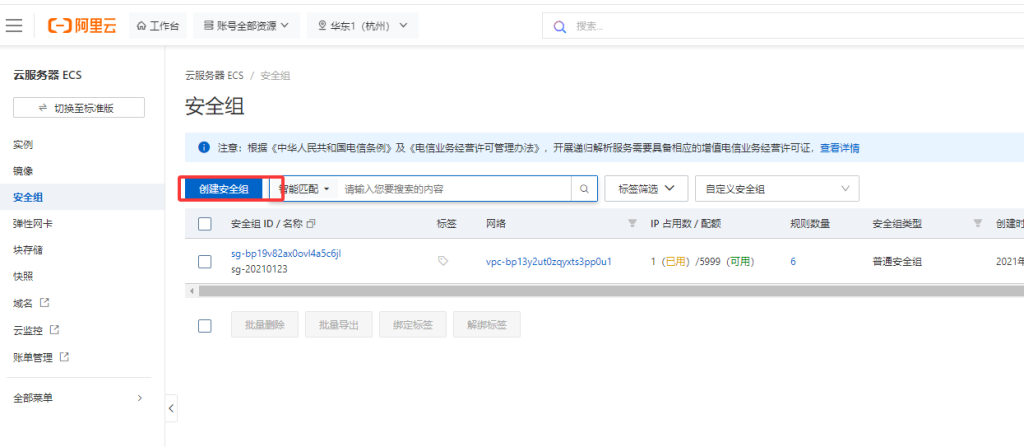Click the security group search magnifier button
This screenshot has width=1024, height=447.
(584, 189)
